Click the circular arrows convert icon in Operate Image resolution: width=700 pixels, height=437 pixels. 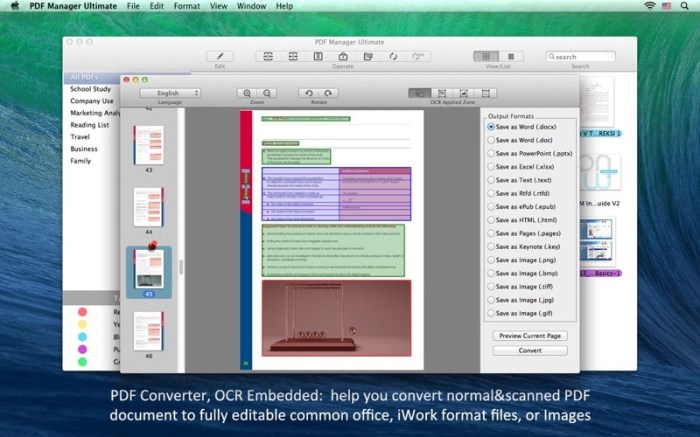tap(393, 56)
